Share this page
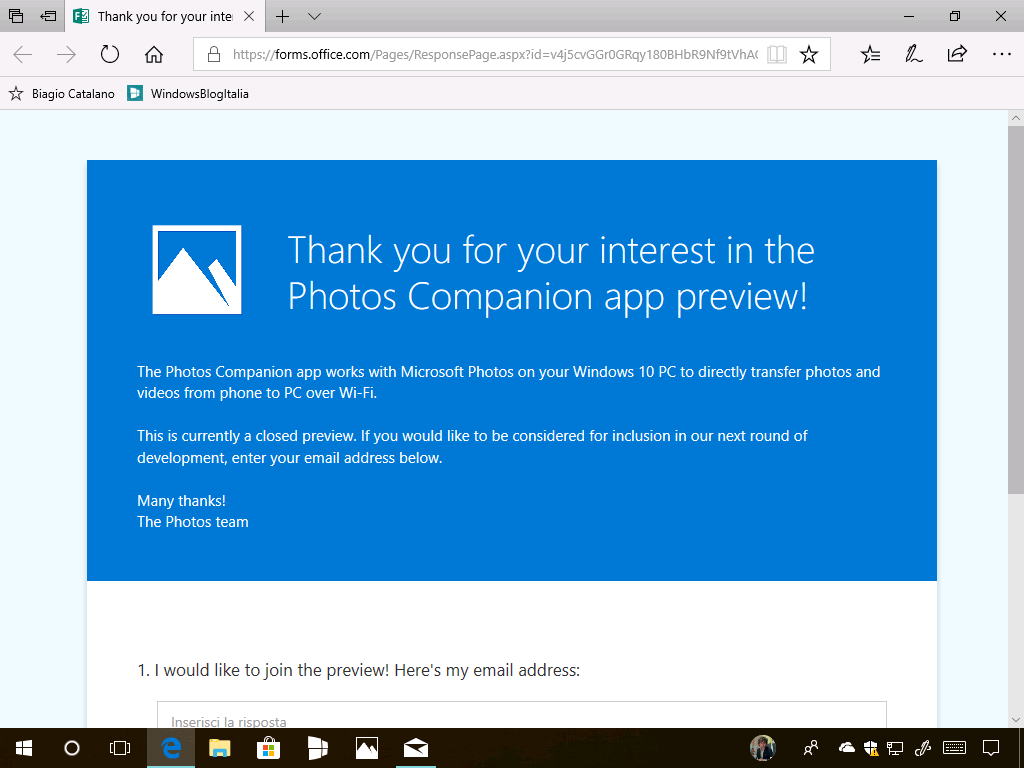The width and height of the screenshot is (1024, 768). (957, 54)
